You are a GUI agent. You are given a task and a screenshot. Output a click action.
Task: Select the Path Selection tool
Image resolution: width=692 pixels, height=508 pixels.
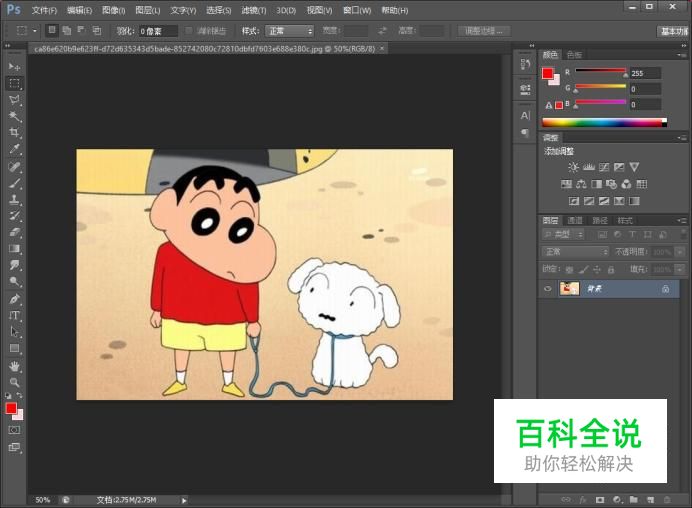[14, 331]
